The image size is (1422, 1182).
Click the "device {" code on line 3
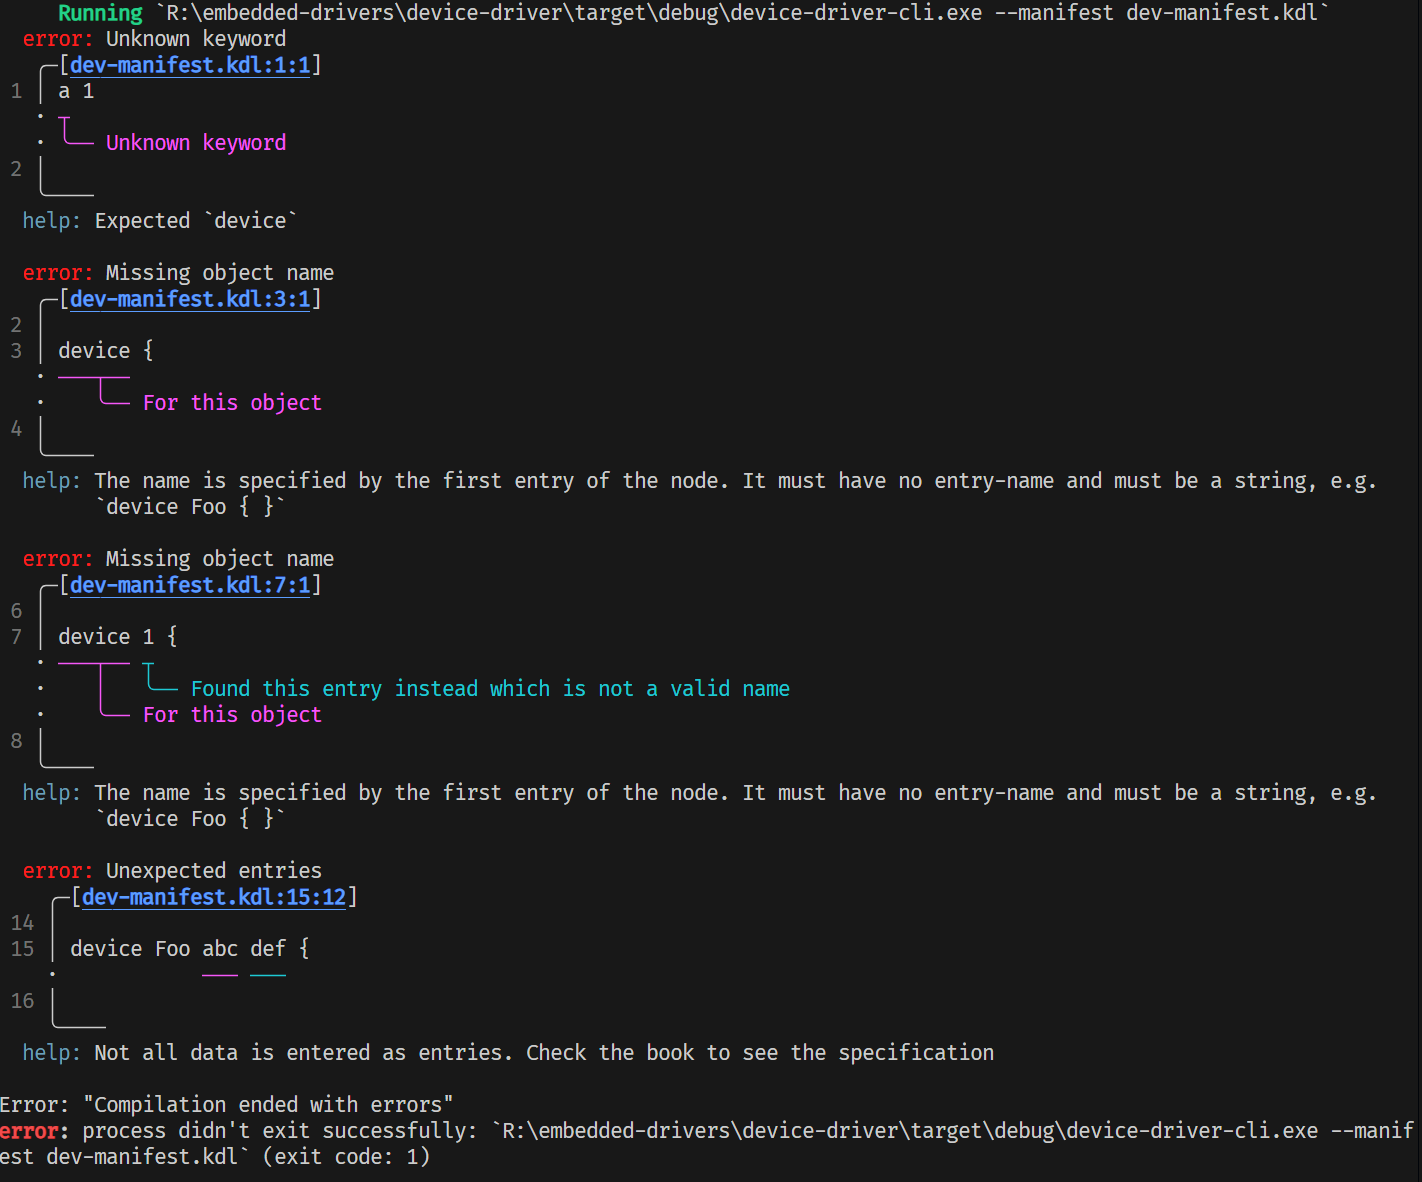105,351
